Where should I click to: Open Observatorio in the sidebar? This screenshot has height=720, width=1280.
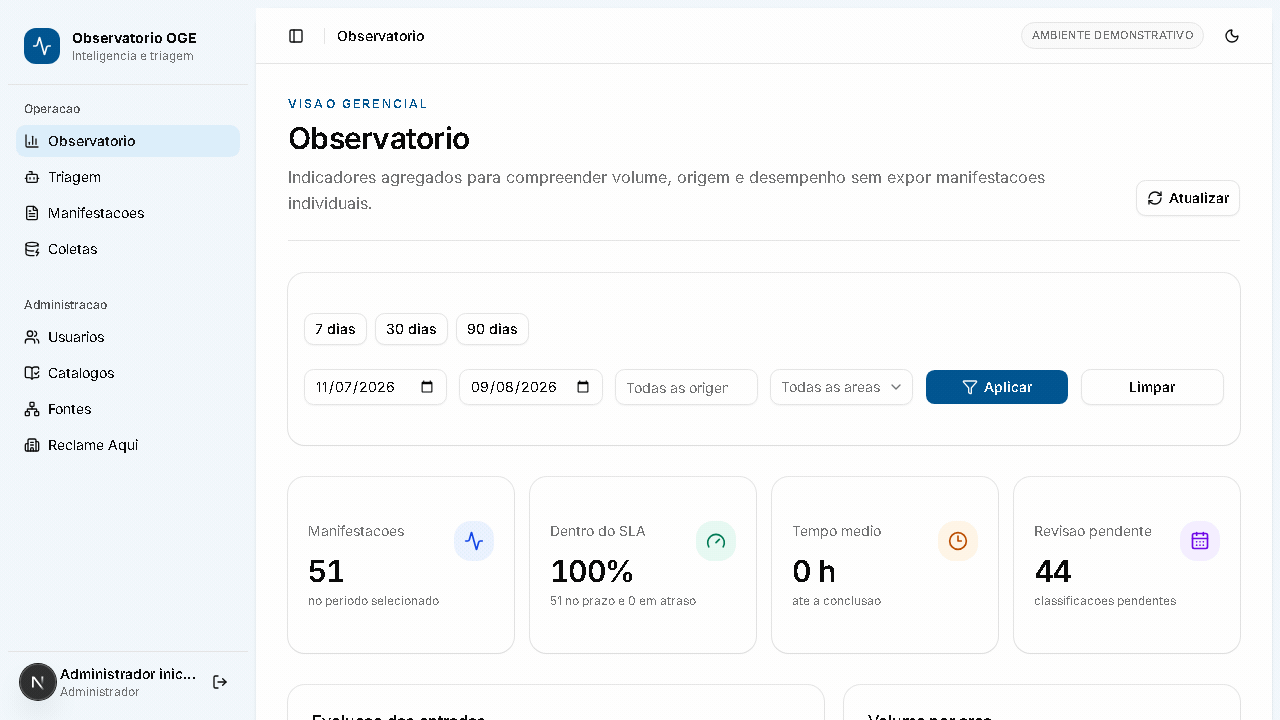coord(128,141)
